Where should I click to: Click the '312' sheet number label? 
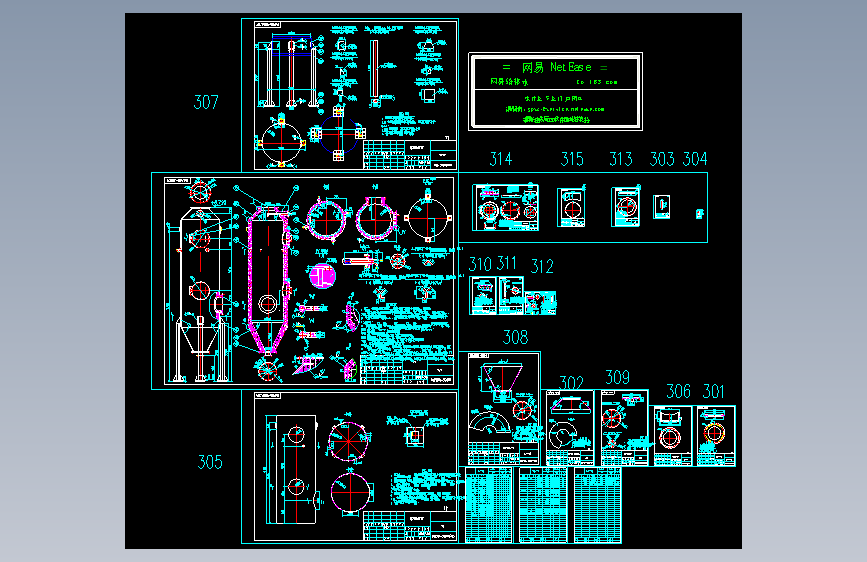point(542,267)
